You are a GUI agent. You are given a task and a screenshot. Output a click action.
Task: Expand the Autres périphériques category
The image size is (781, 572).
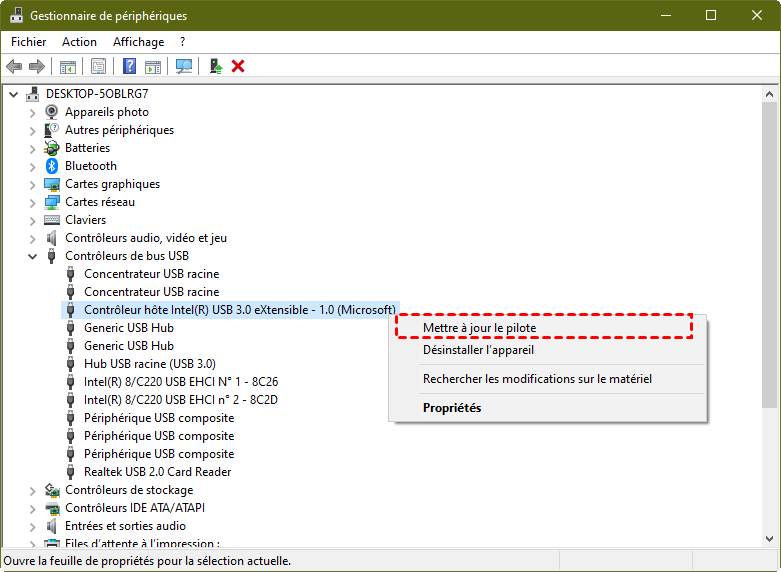point(32,131)
